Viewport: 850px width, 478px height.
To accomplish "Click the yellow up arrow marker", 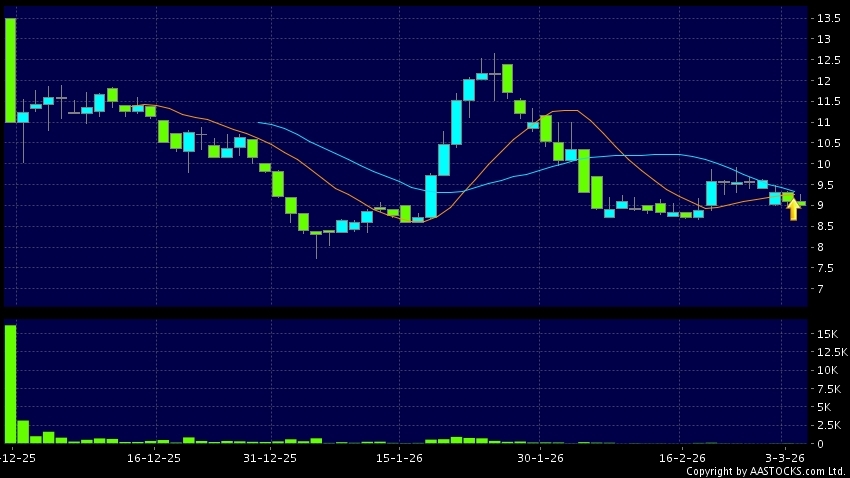I will pos(793,210).
